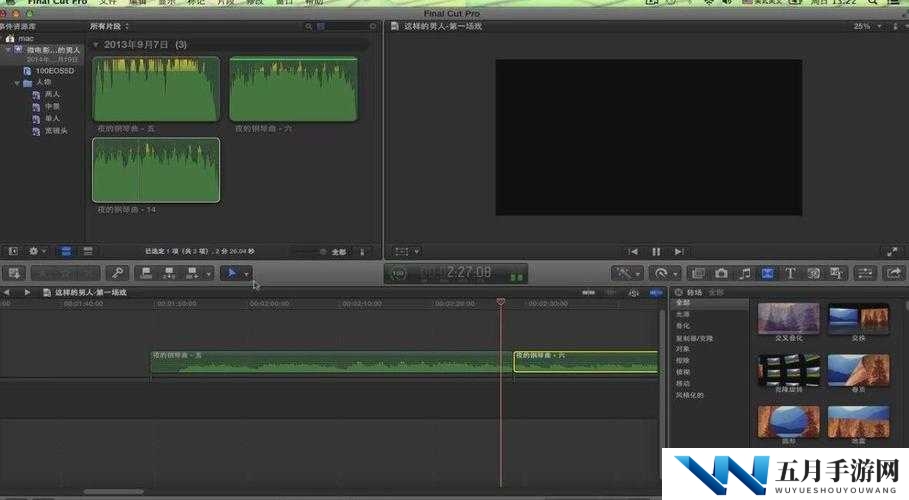Open the enhancements wand dropdown arrow
The width and height of the screenshot is (909, 500).
click(637, 273)
